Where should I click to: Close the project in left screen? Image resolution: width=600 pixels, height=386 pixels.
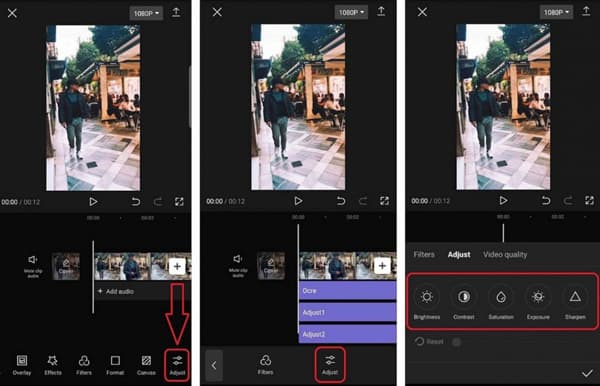pos(12,13)
